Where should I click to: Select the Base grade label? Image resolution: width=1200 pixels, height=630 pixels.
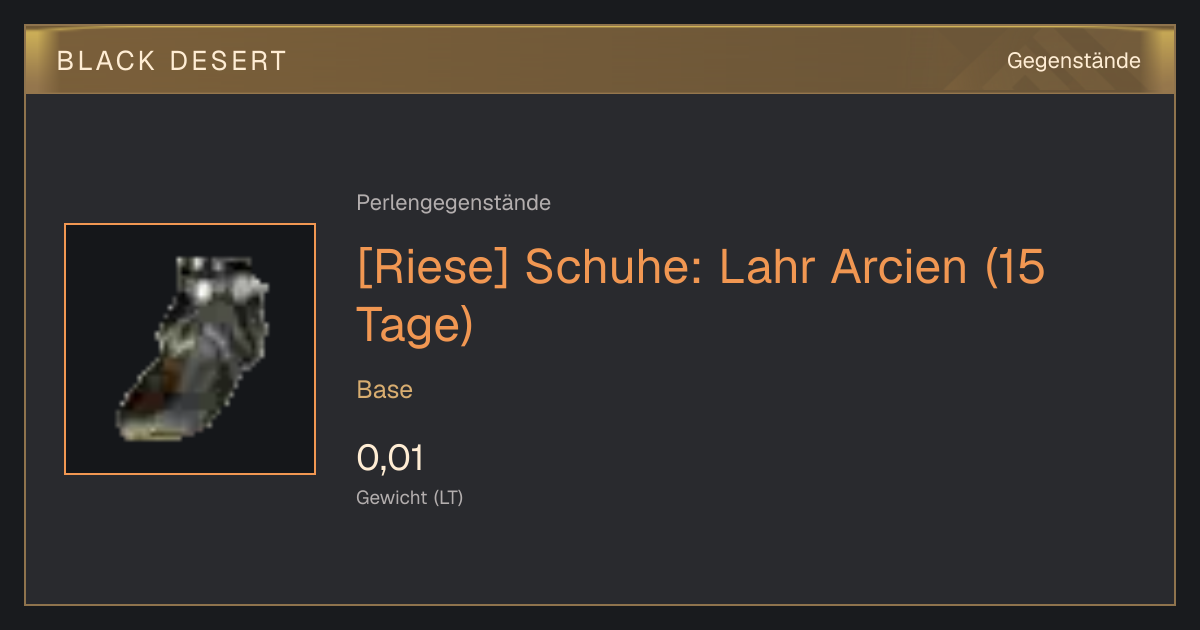click(385, 390)
